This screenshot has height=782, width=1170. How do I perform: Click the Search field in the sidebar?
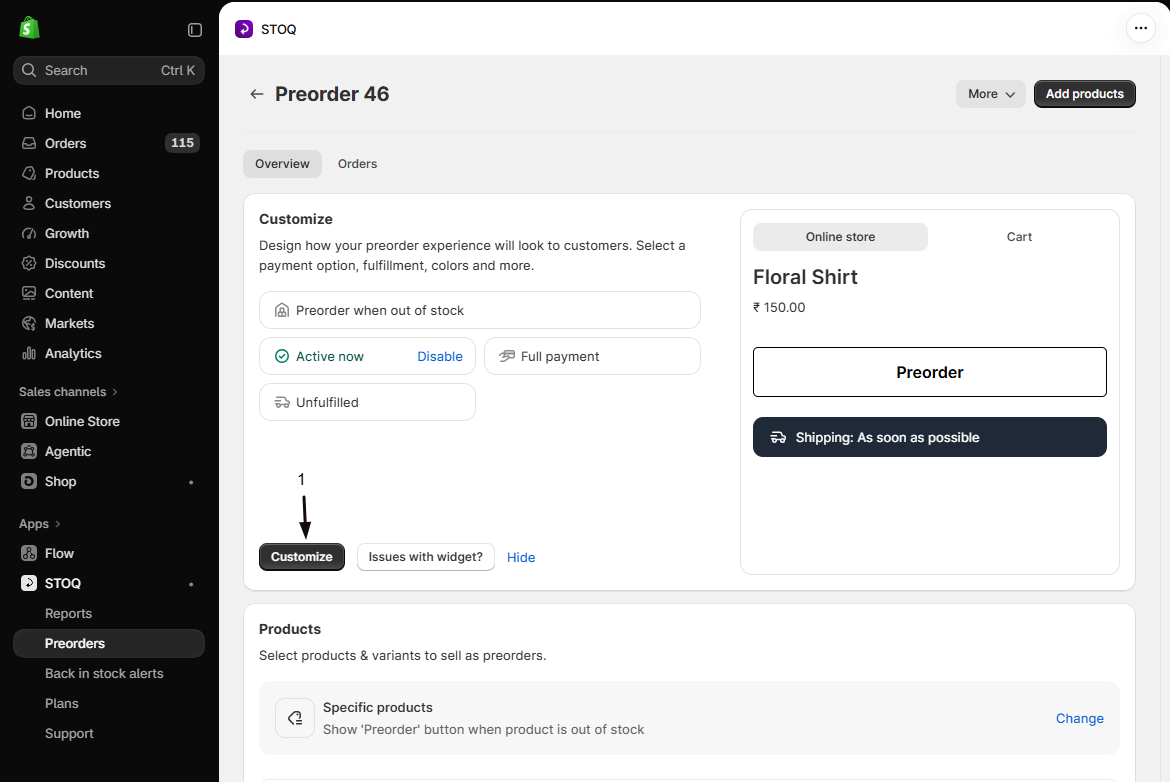(109, 70)
